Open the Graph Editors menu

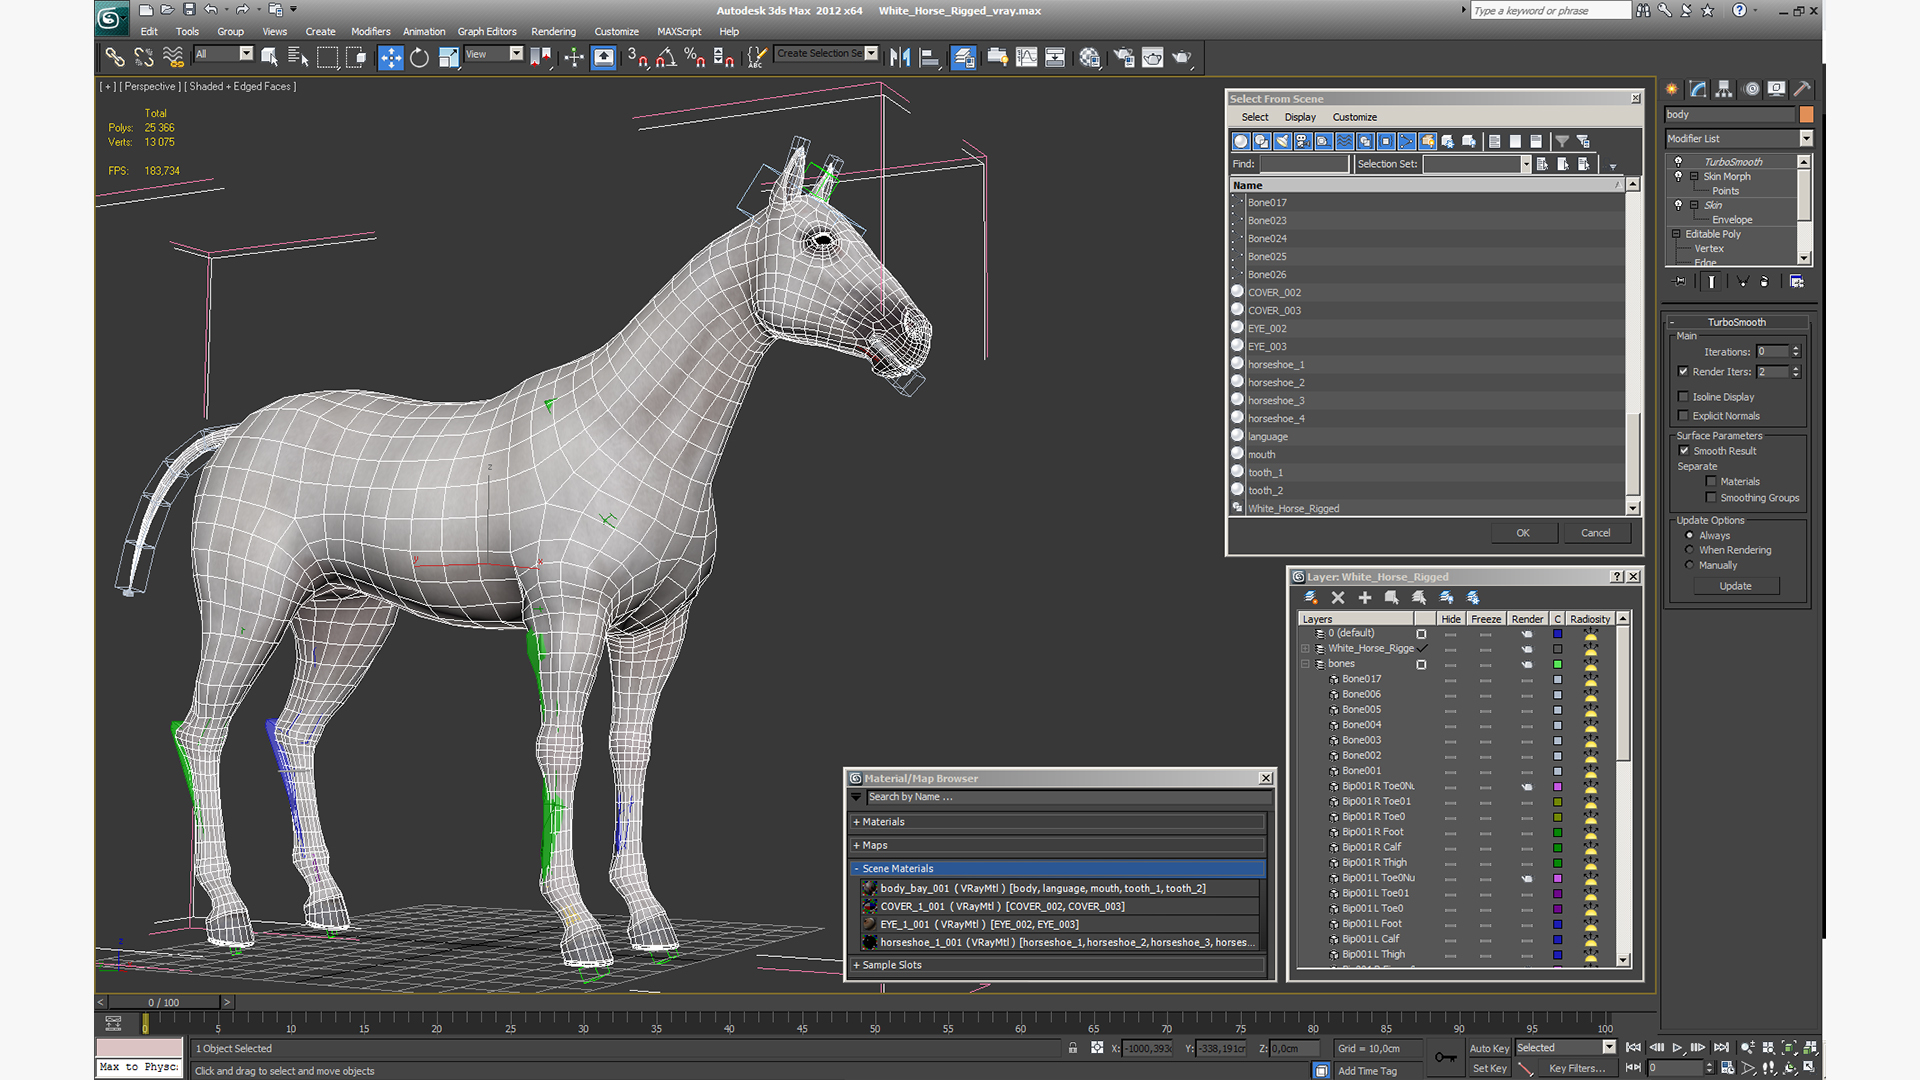point(487,31)
